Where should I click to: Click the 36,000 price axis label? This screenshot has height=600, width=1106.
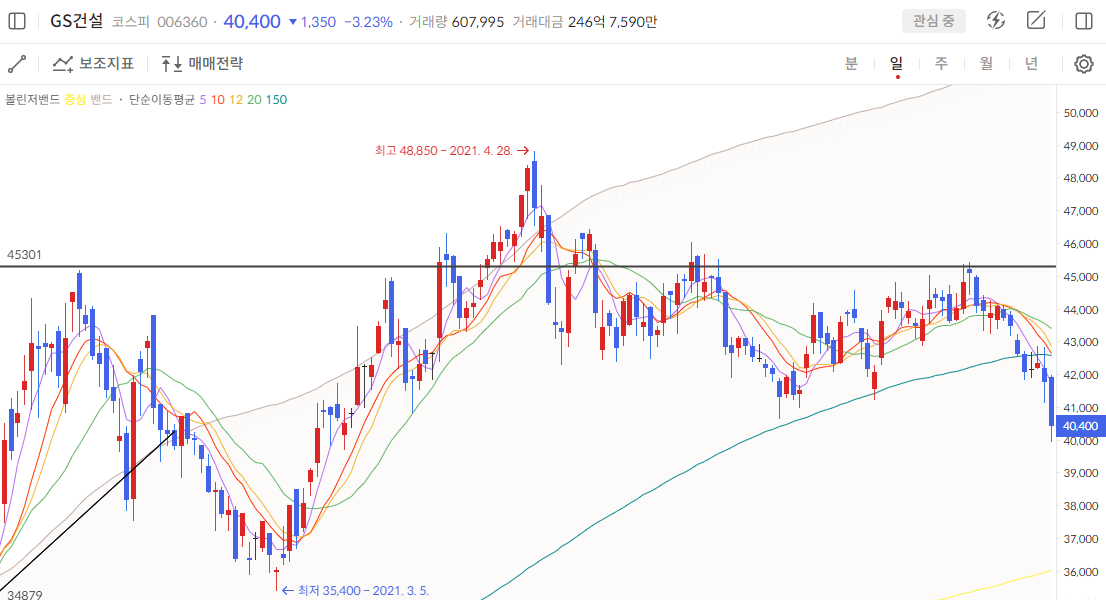(x=1081, y=572)
